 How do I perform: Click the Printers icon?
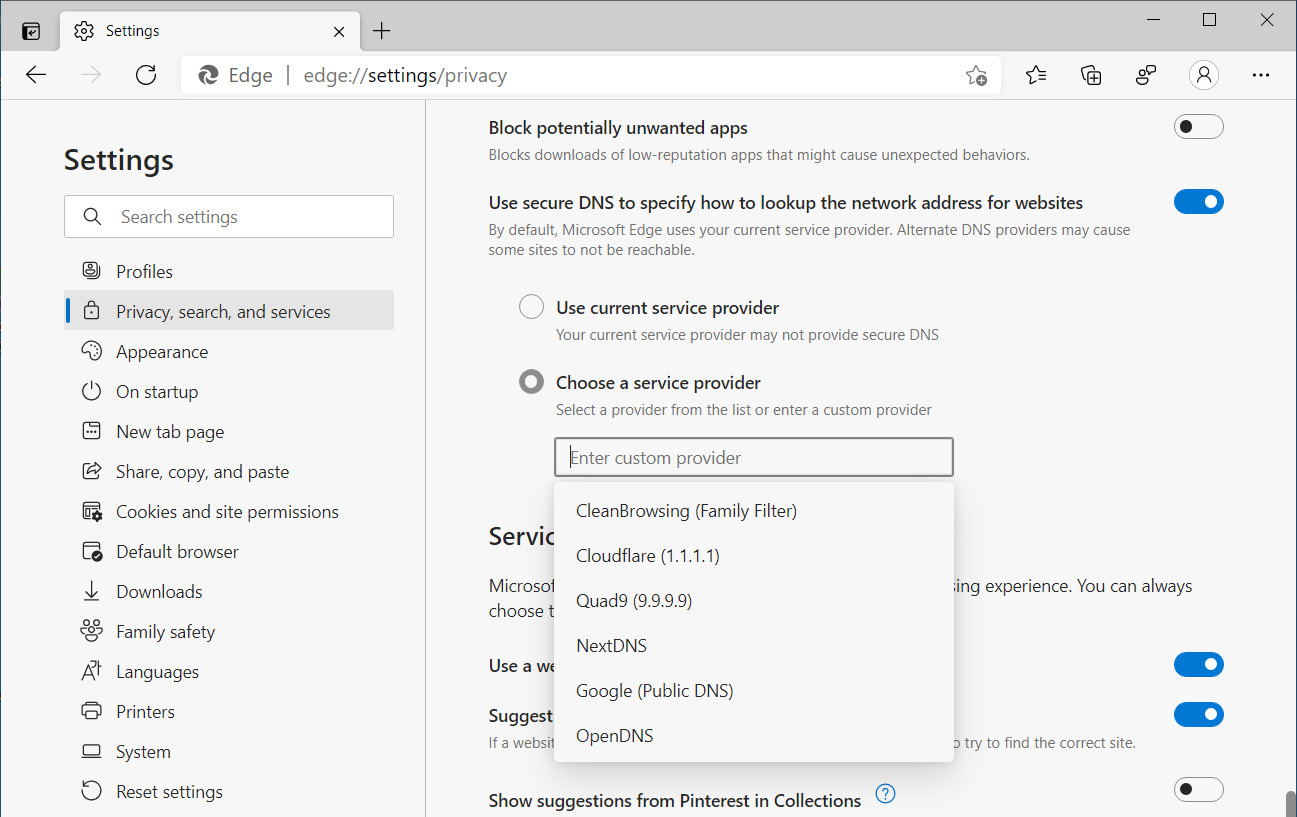[91, 711]
